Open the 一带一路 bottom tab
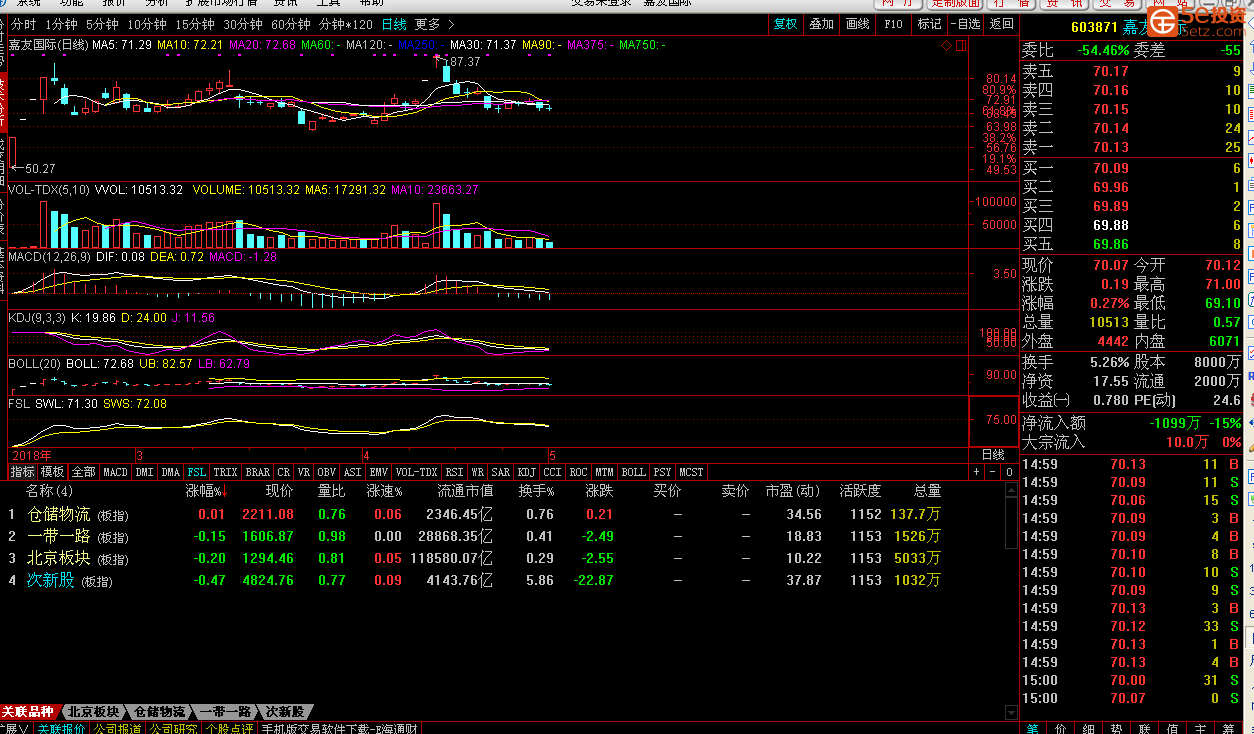 pyautogui.click(x=225, y=712)
